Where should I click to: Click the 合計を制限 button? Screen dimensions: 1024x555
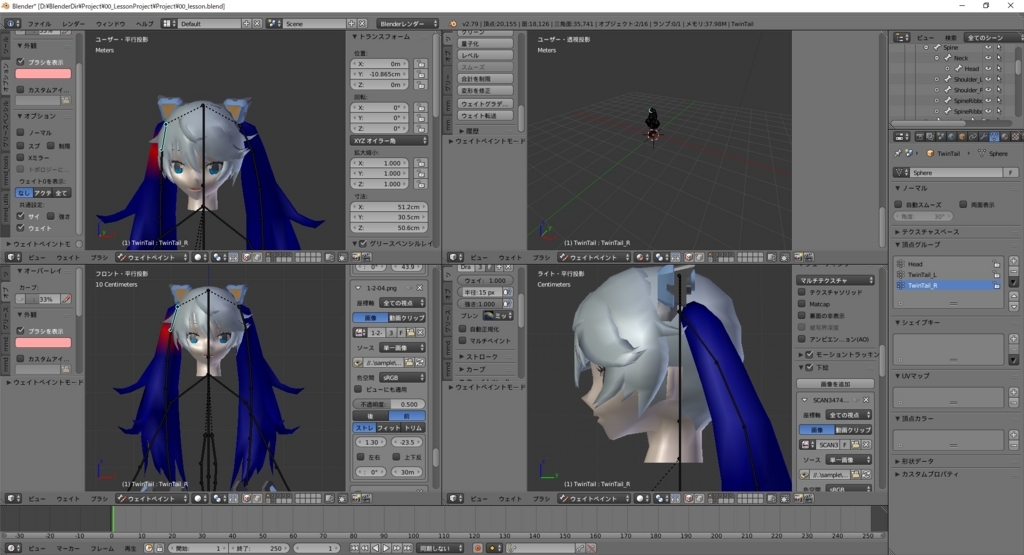[x=485, y=79]
